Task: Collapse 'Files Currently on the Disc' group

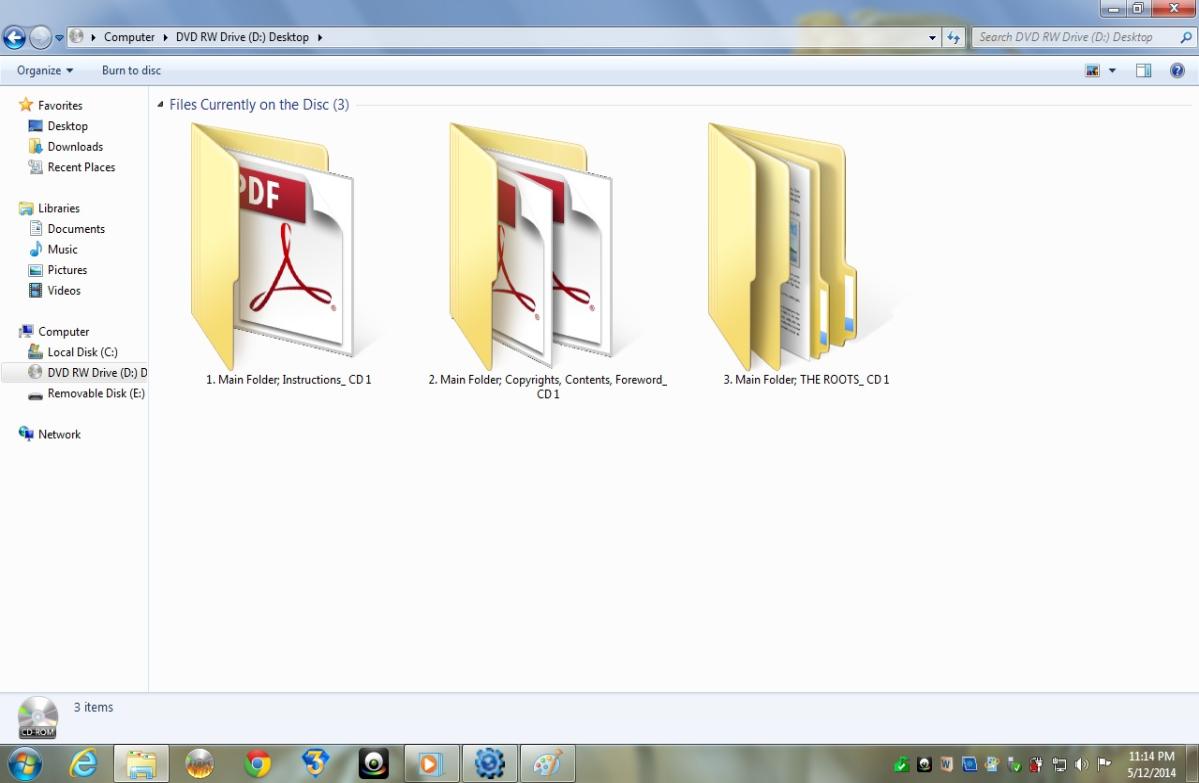Action: point(161,105)
